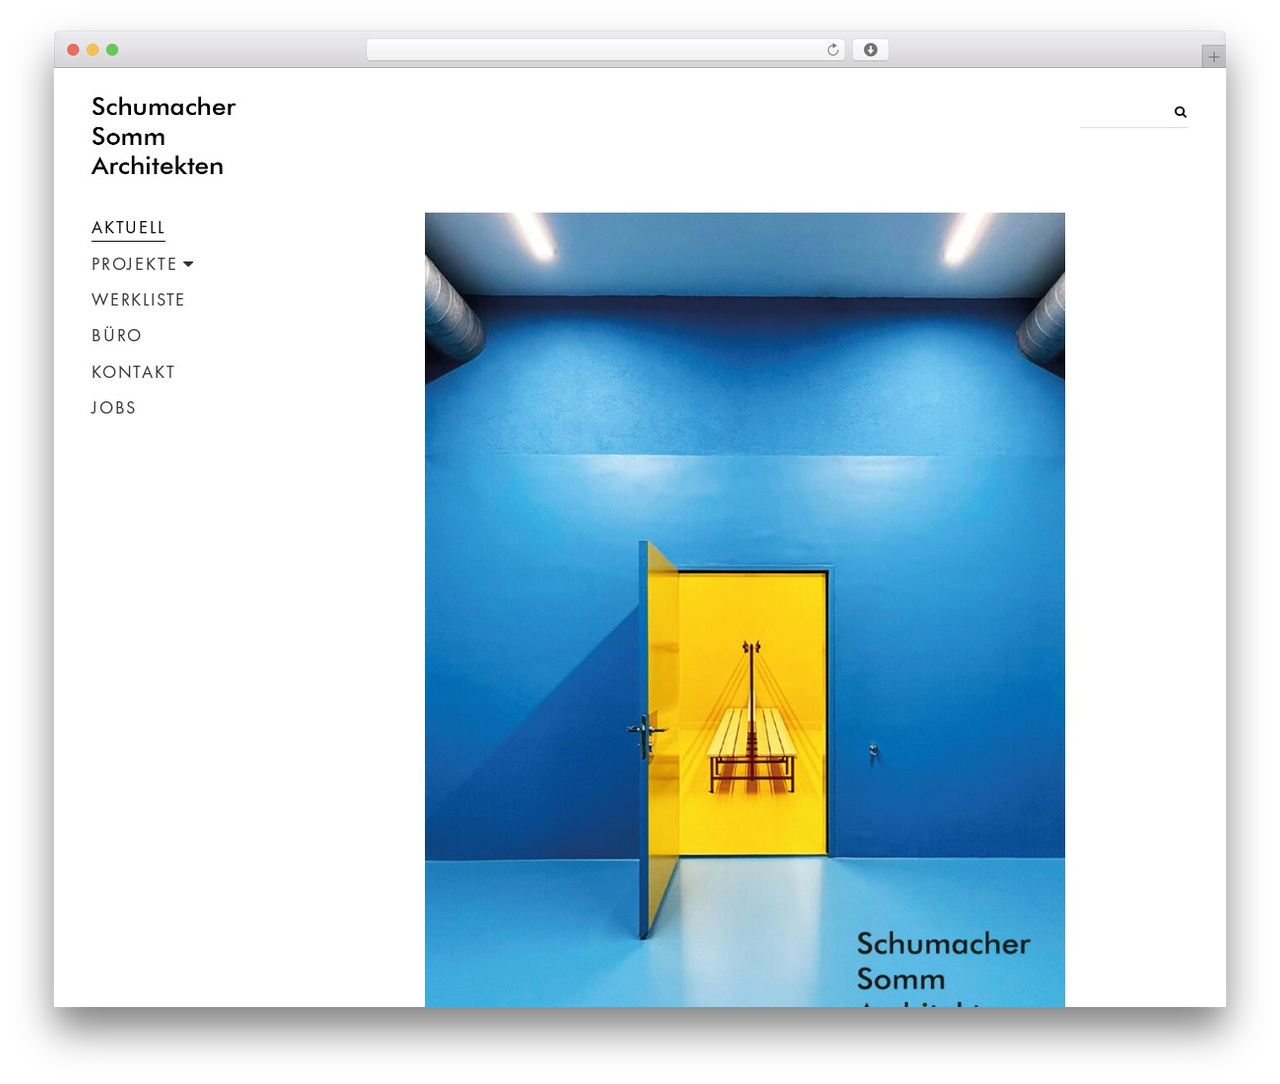Open a new browser tab with plus icon
Image resolution: width=1280 pixels, height=1084 pixels.
point(1213,57)
